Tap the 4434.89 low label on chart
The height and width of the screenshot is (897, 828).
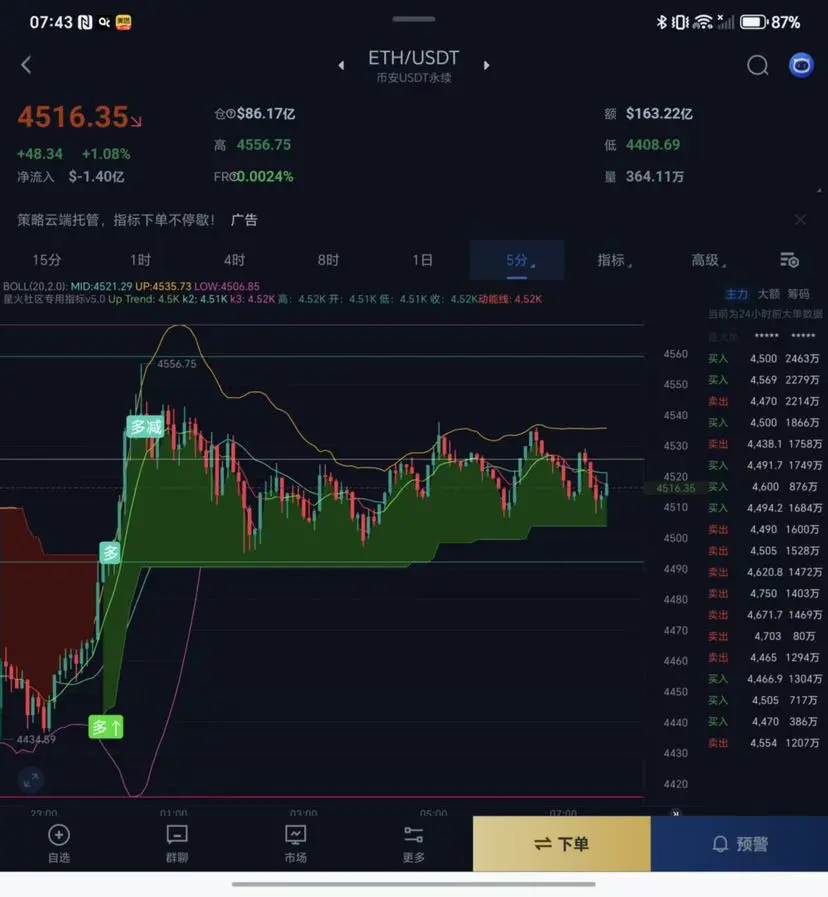point(35,739)
